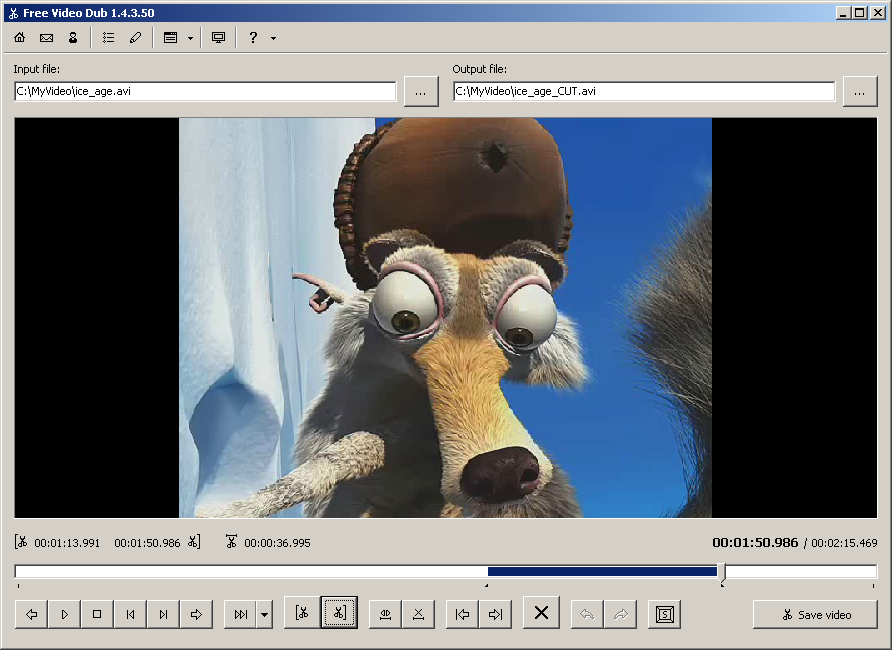Screen dimensions: 892x650
Task: Jump to the selection end marker
Action: tap(495, 614)
